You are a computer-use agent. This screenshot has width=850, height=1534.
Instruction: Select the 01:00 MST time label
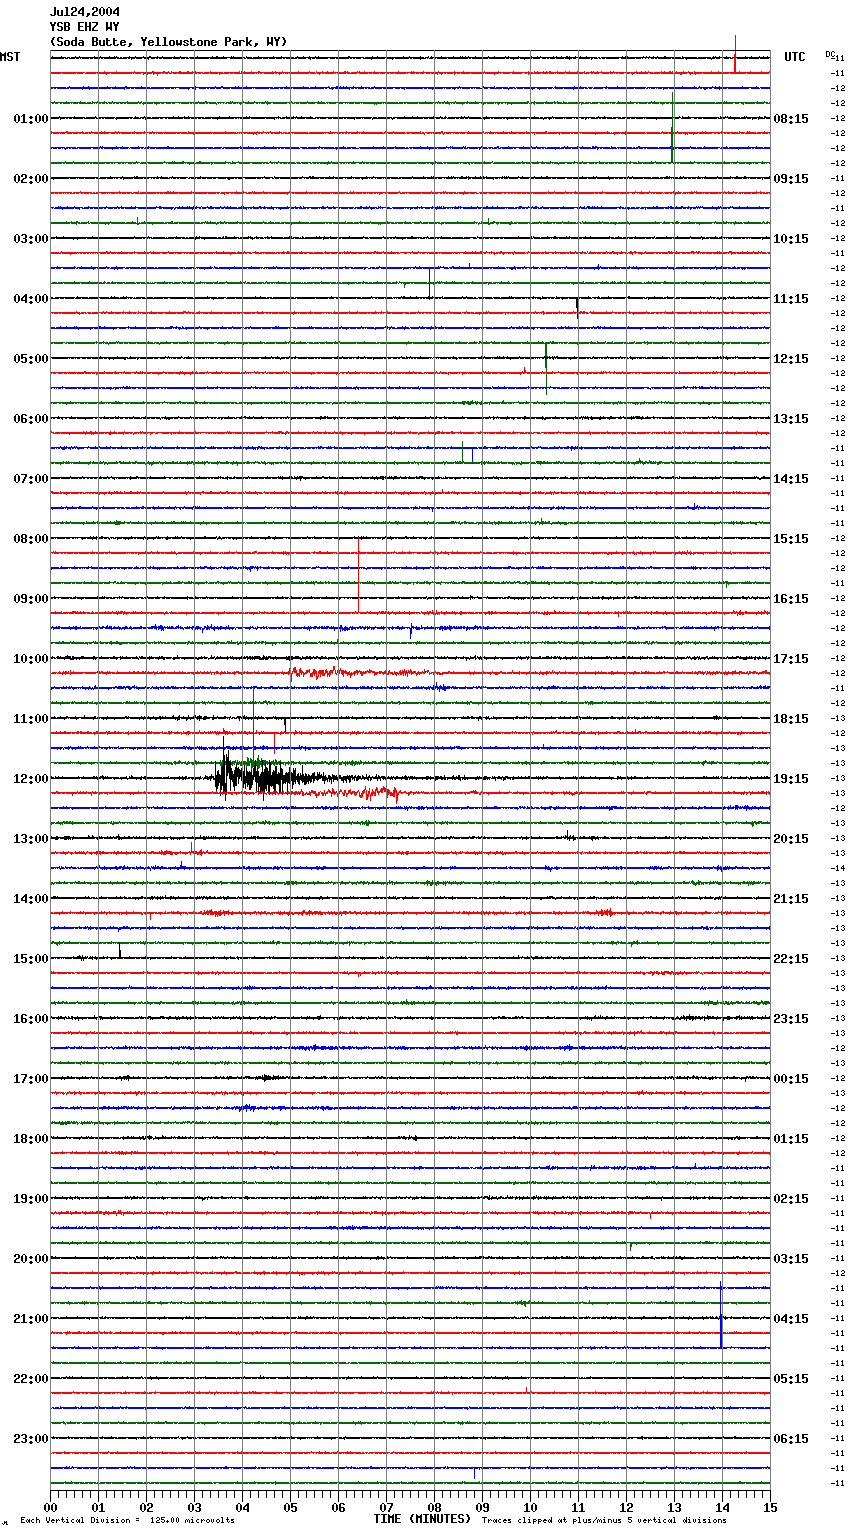(x=31, y=119)
